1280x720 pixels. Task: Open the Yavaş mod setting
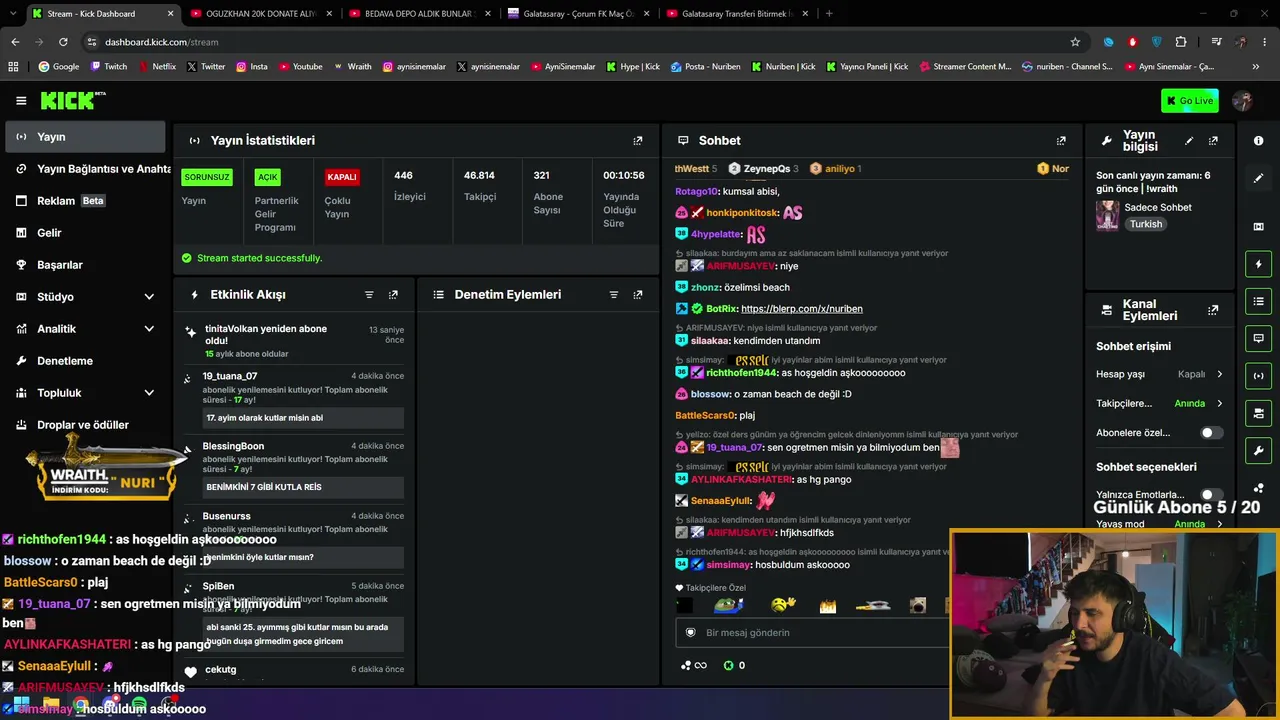1159,524
